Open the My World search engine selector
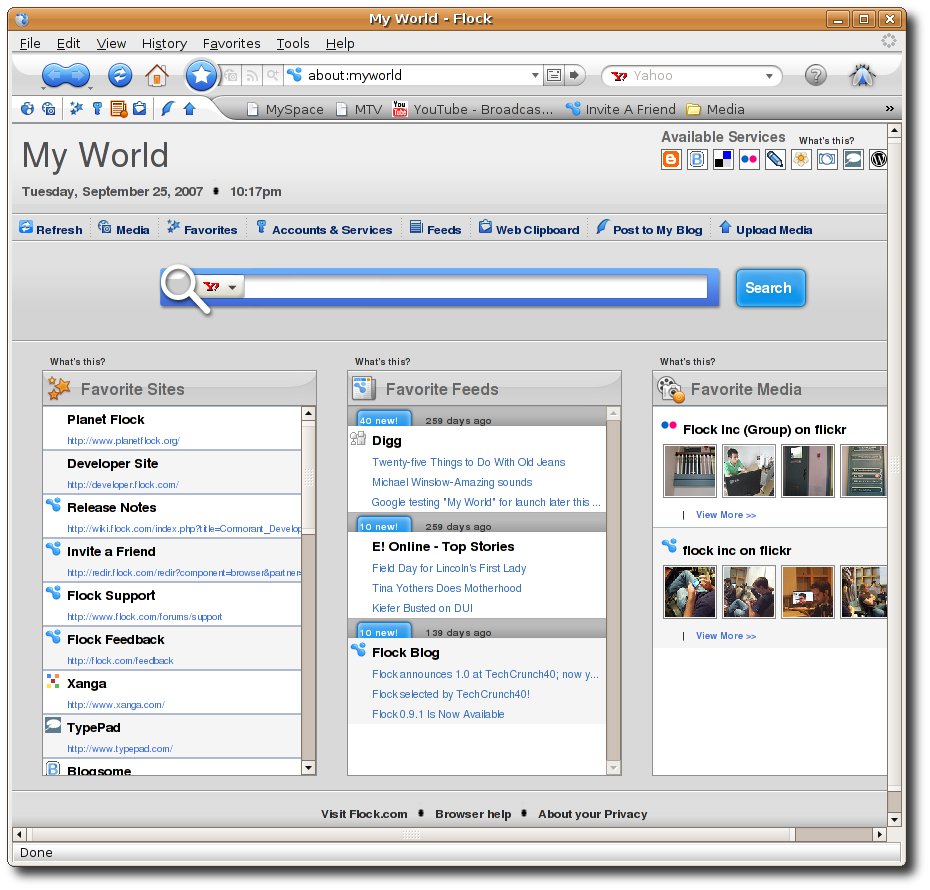930x890 pixels. 222,287
